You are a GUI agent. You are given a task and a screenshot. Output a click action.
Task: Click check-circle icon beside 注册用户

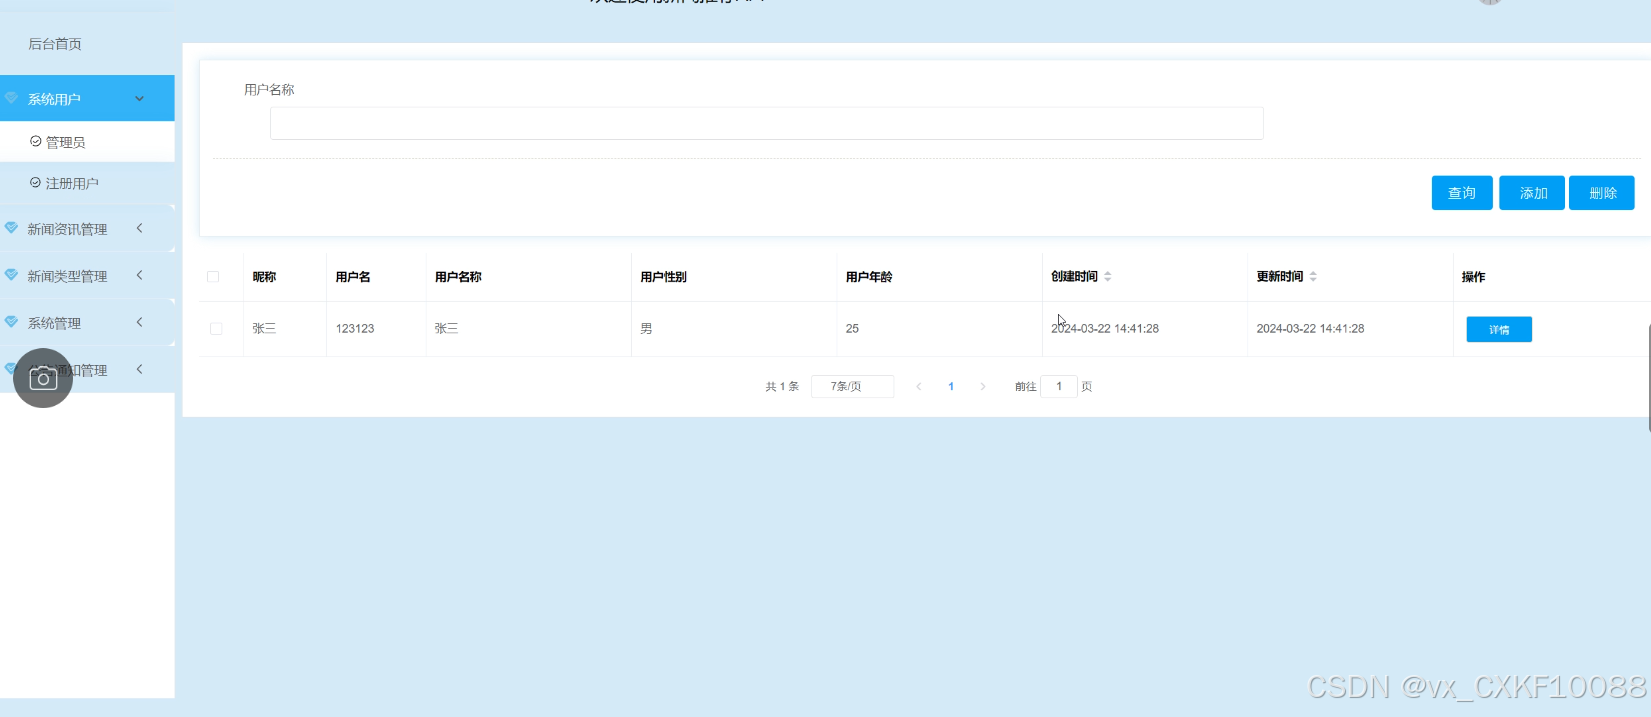pyautogui.click(x=36, y=183)
